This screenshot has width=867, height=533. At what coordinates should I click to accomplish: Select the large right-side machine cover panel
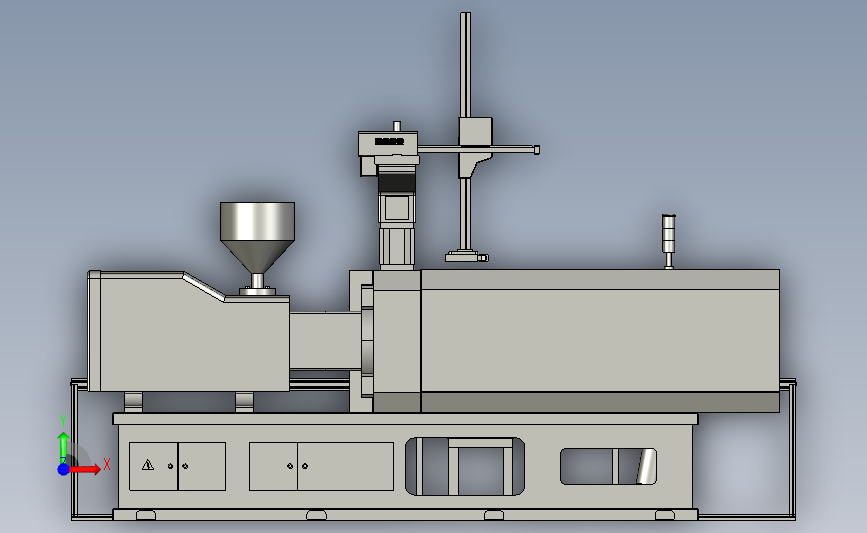click(x=600, y=341)
